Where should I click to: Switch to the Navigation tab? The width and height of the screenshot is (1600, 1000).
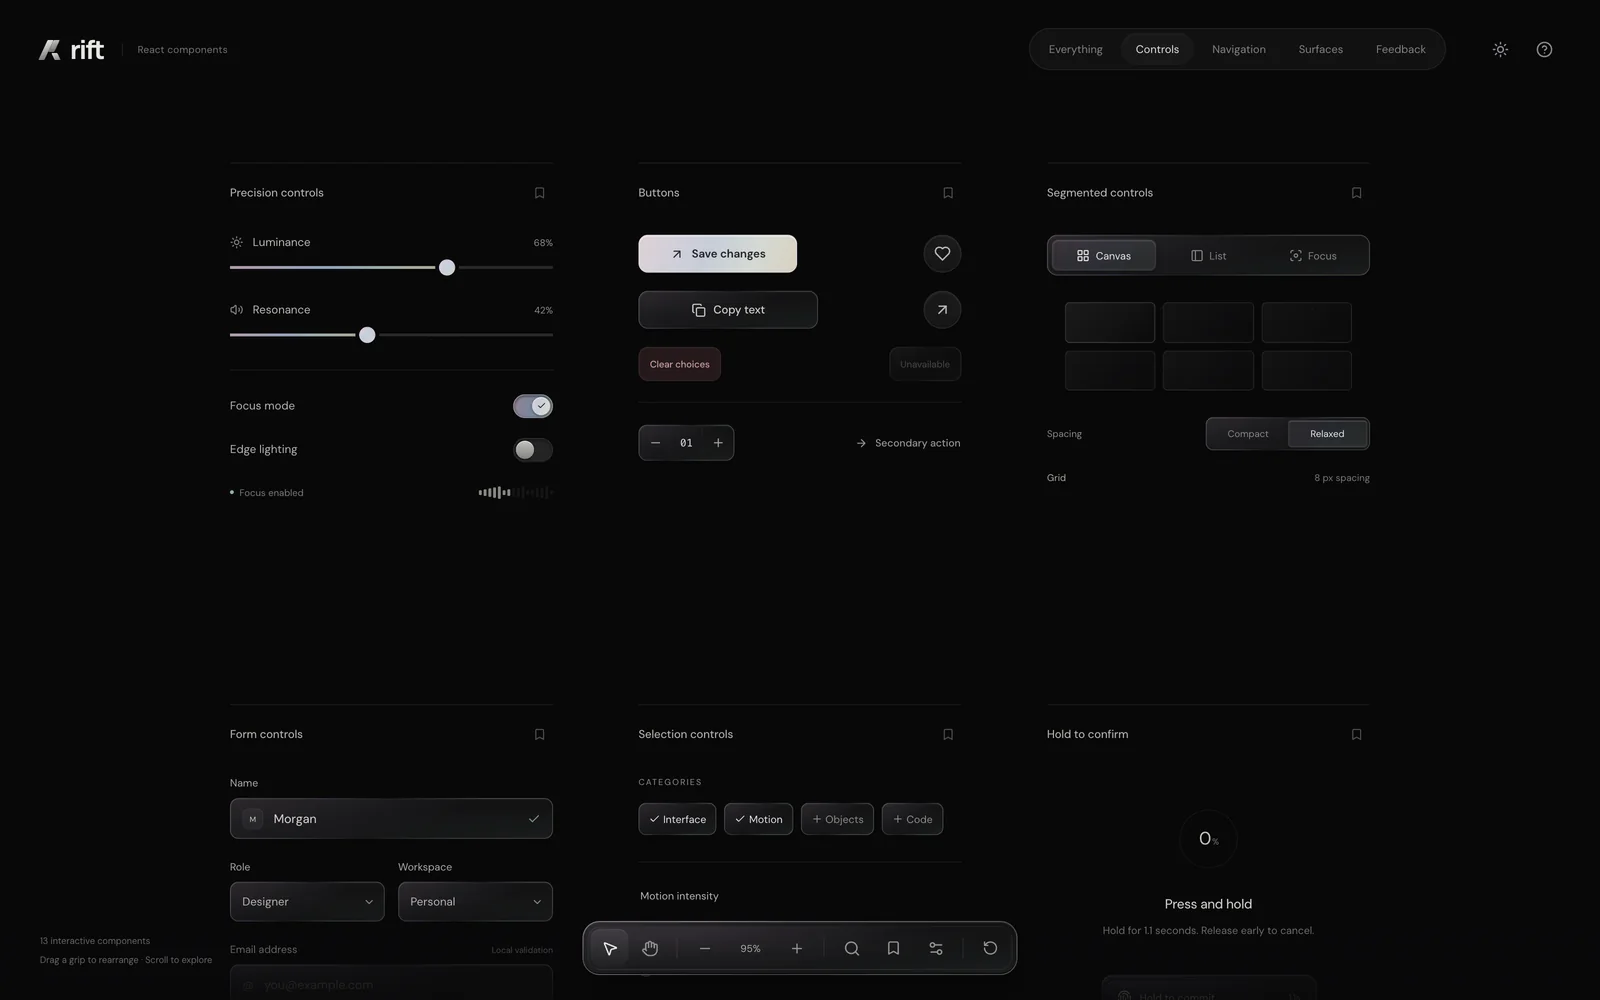(x=1239, y=49)
